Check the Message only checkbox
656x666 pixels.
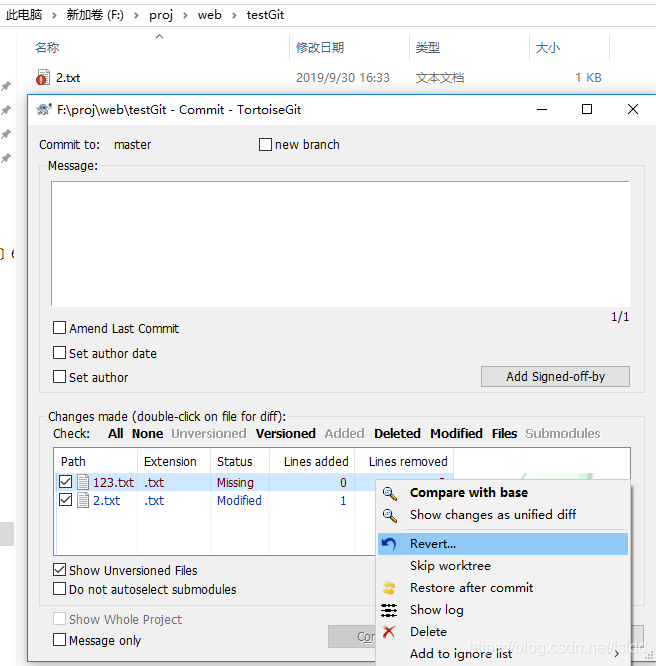click(x=59, y=640)
